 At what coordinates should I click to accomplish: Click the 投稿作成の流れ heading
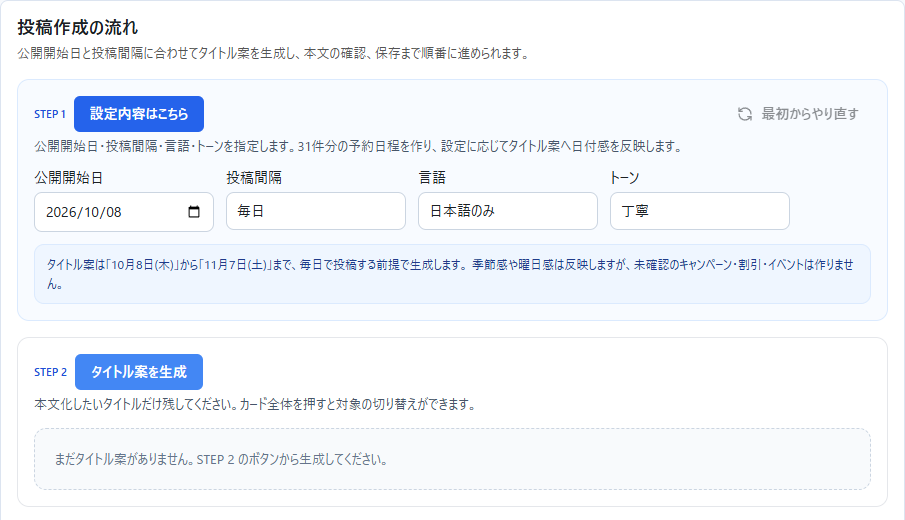click(77, 27)
